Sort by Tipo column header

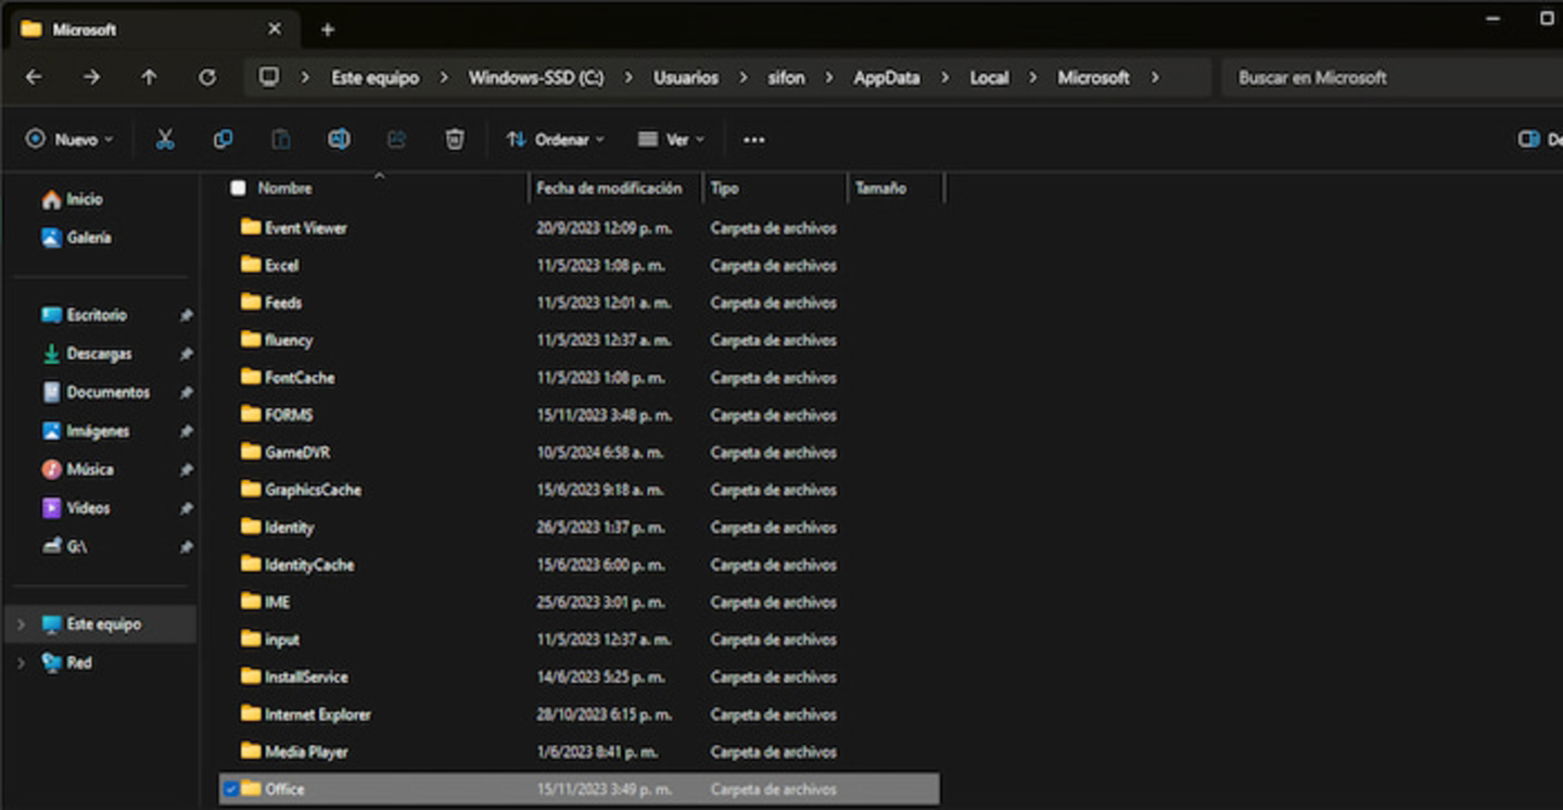coord(724,188)
